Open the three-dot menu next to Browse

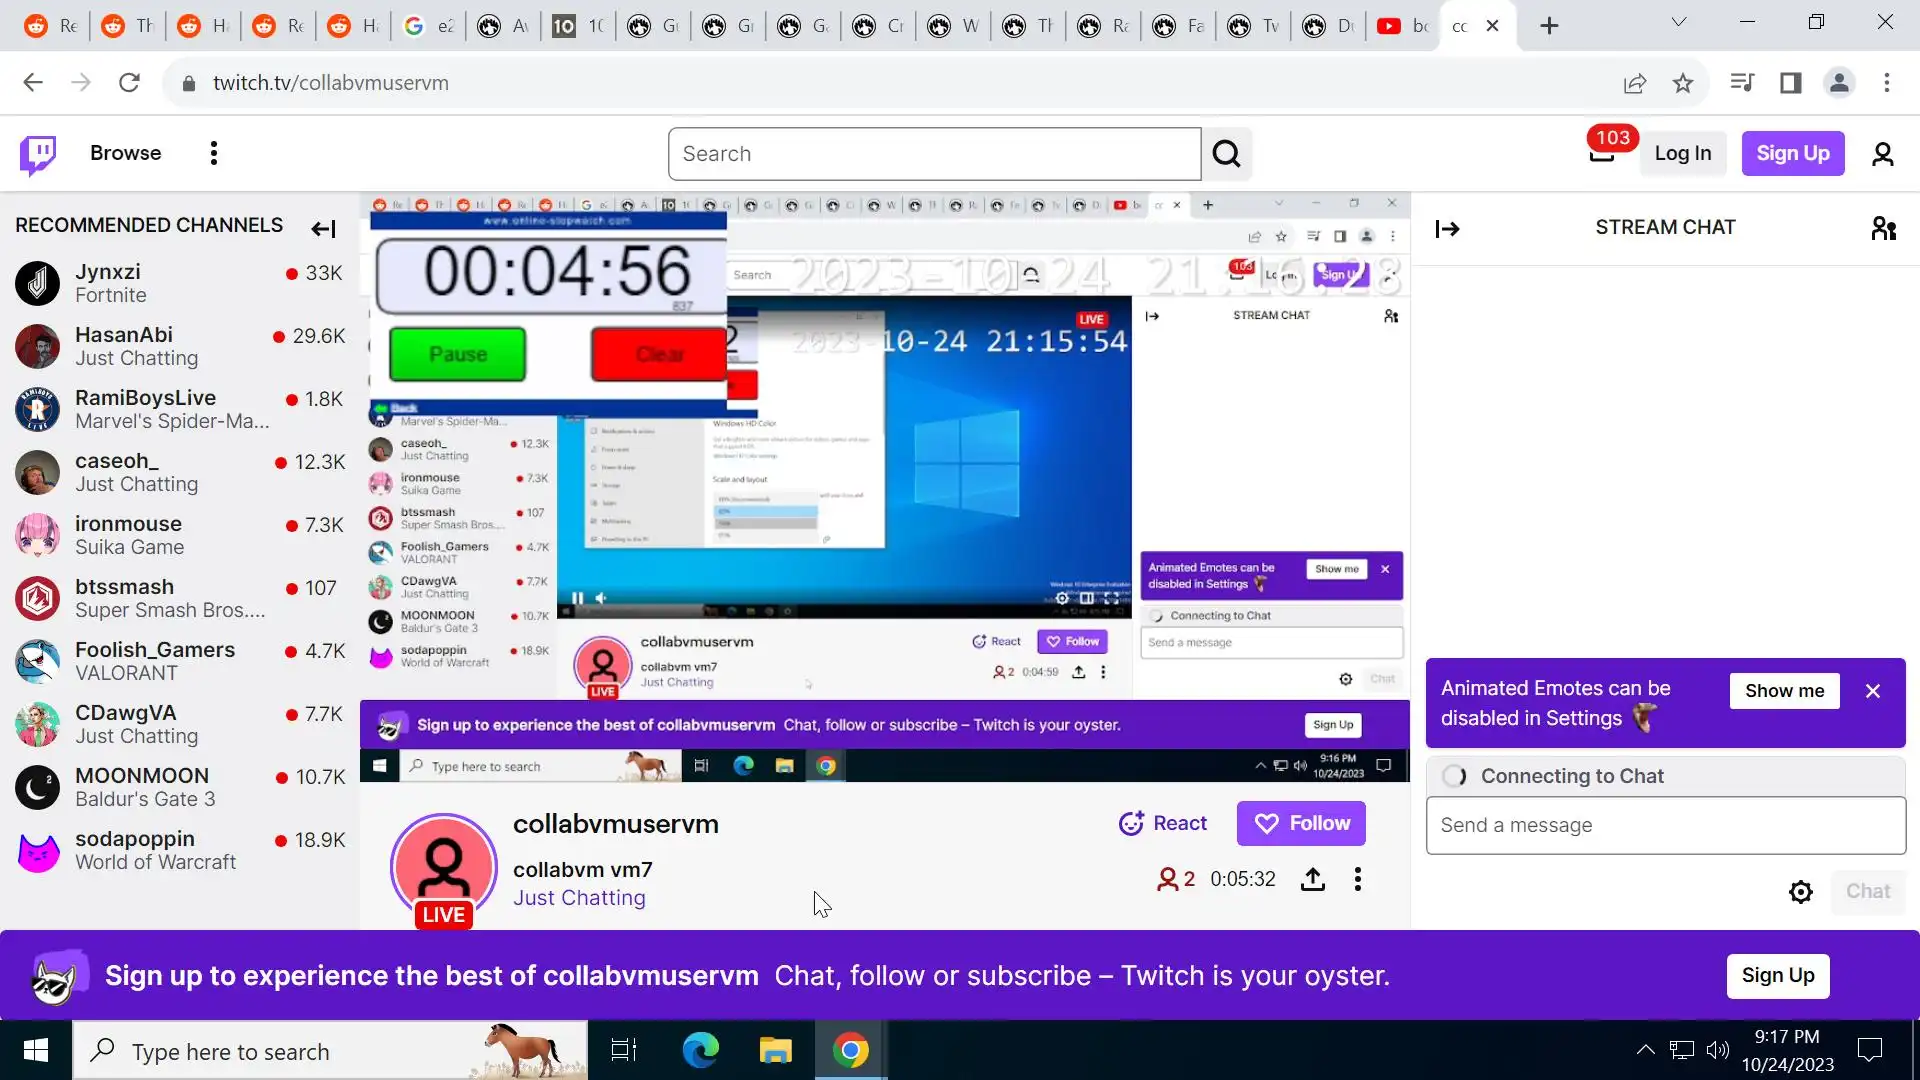pyautogui.click(x=213, y=153)
